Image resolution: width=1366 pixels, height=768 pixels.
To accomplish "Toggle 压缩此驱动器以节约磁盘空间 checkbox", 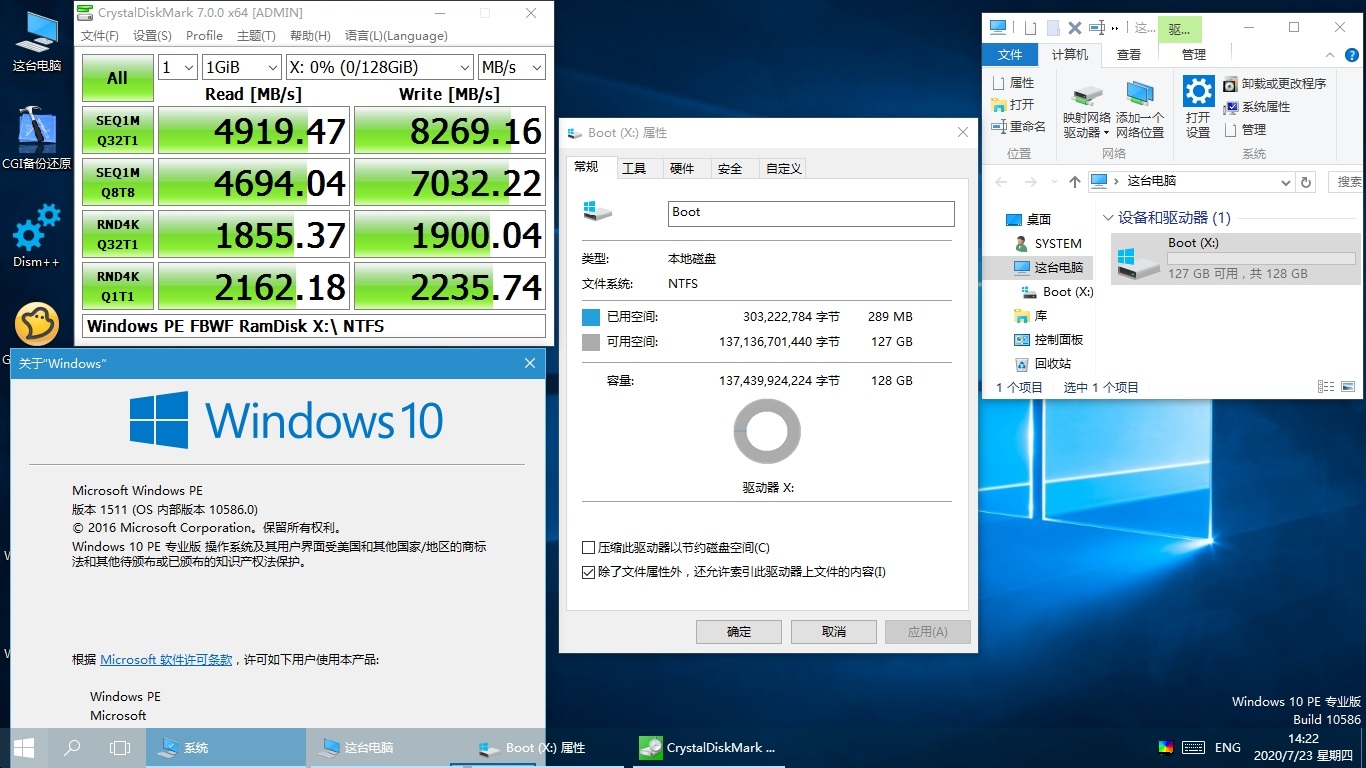I will tap(588, 548).
